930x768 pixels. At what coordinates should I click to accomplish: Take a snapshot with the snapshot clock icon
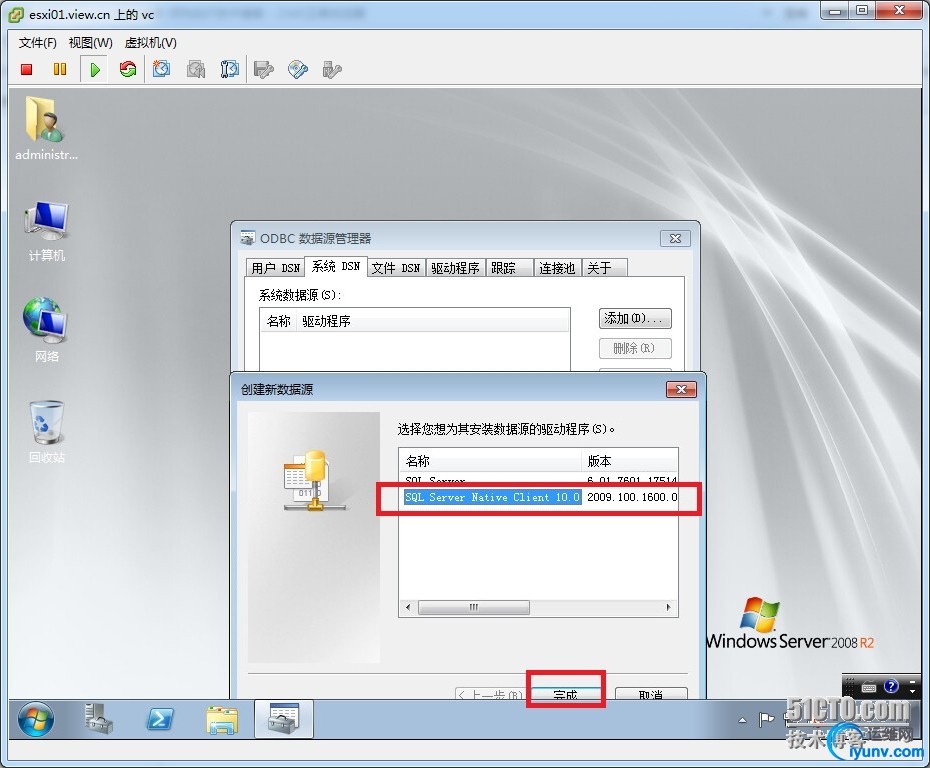[161, 69]
